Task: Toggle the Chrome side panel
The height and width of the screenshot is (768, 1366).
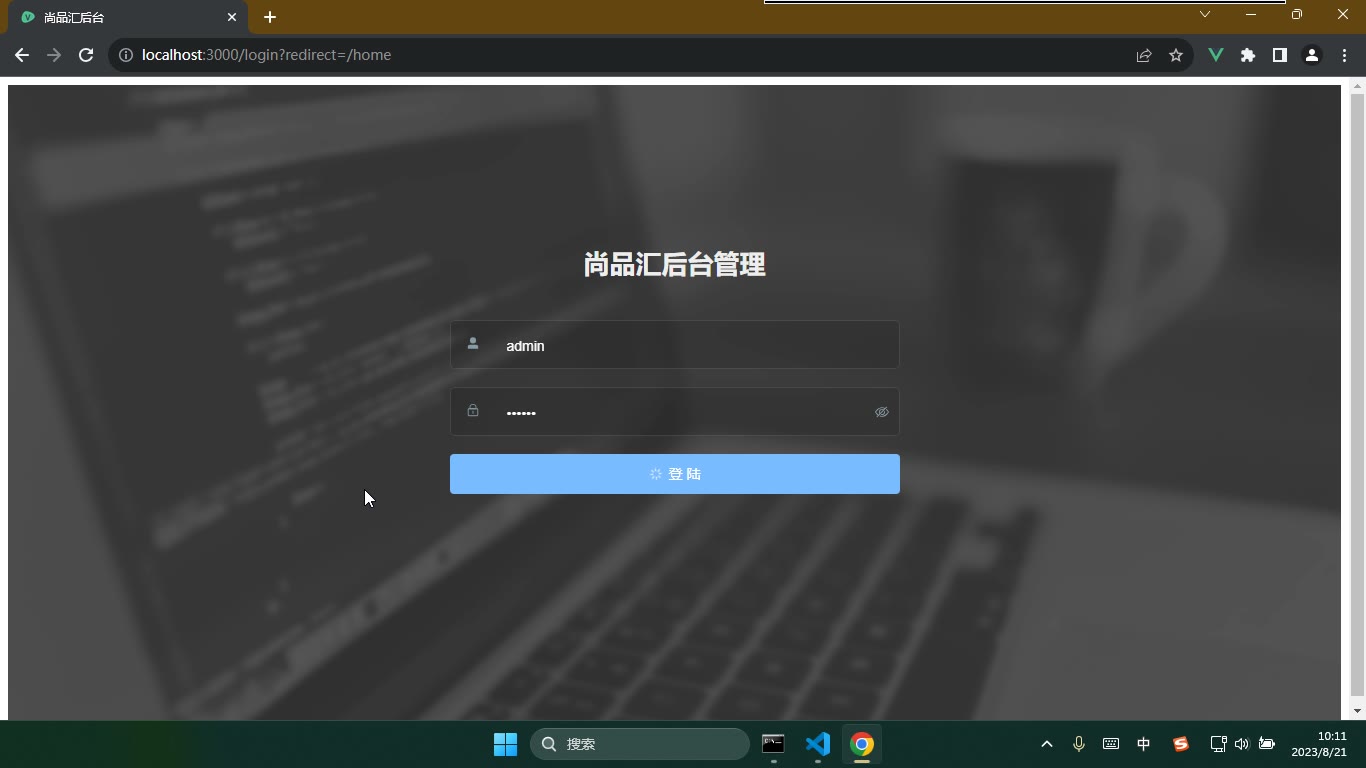Action: pyautogui.click(x=1279, y=55)
